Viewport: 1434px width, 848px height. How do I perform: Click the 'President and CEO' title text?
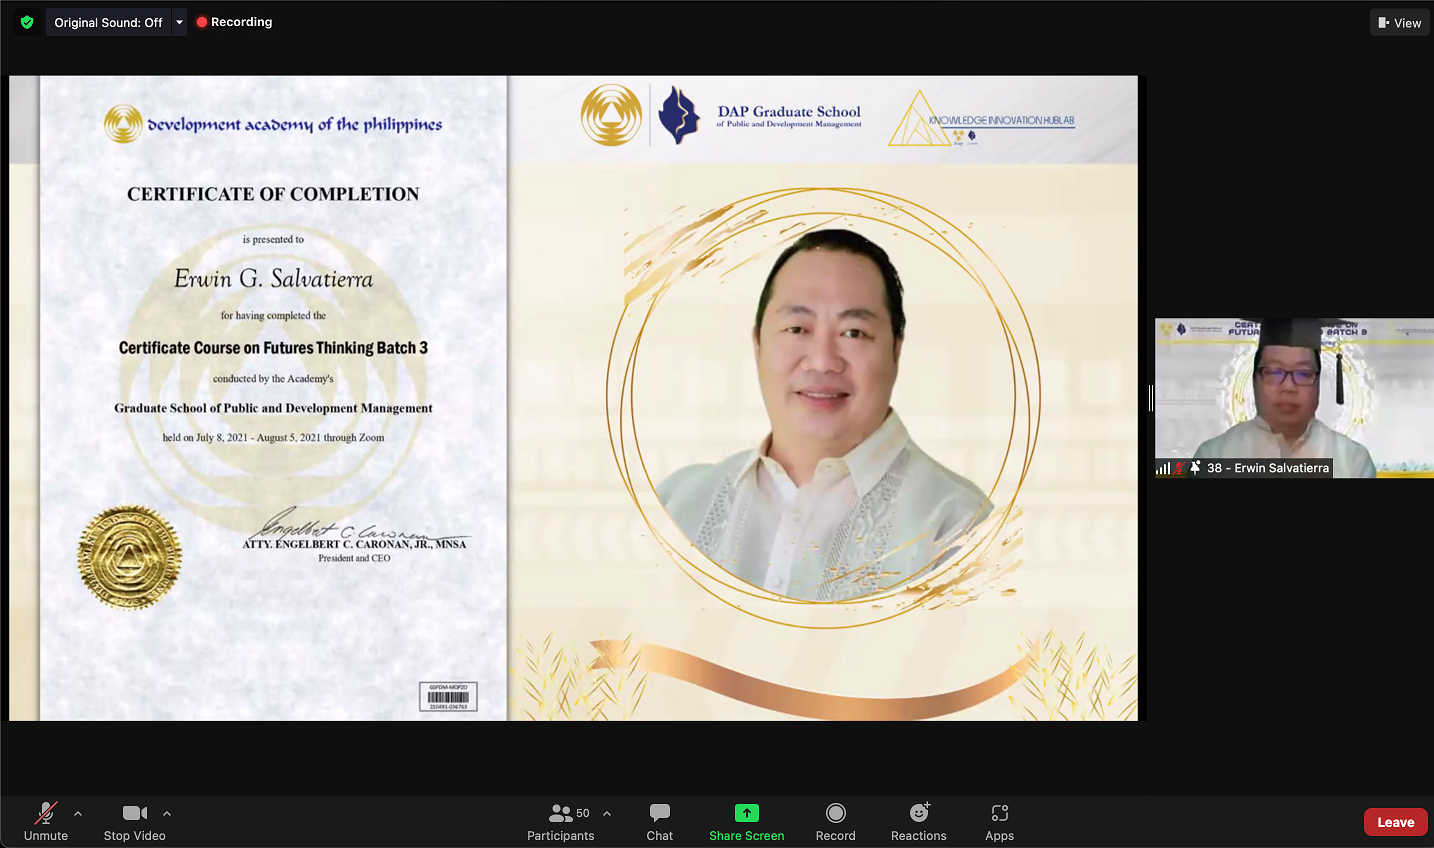[x=354, y=558]
